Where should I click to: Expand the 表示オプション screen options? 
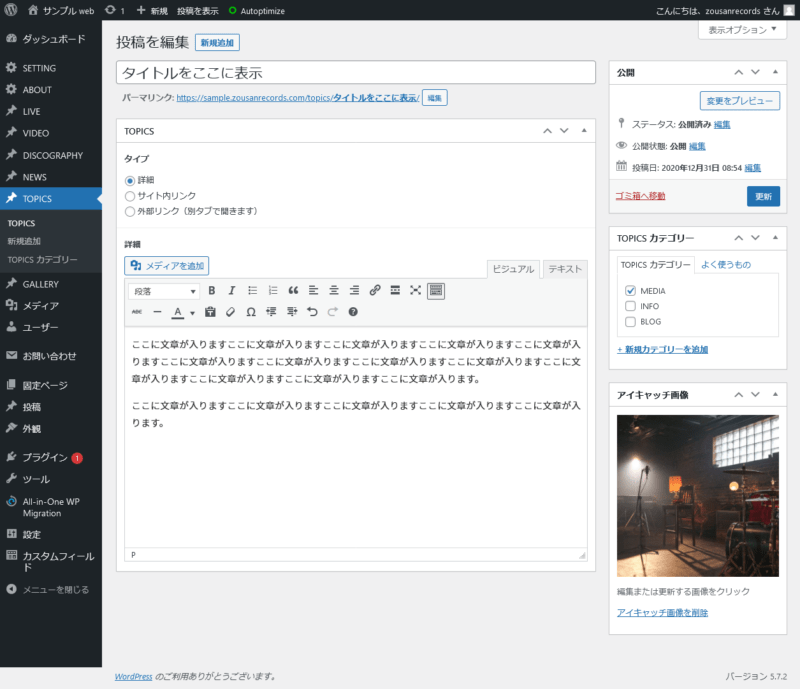coord(742,30)
